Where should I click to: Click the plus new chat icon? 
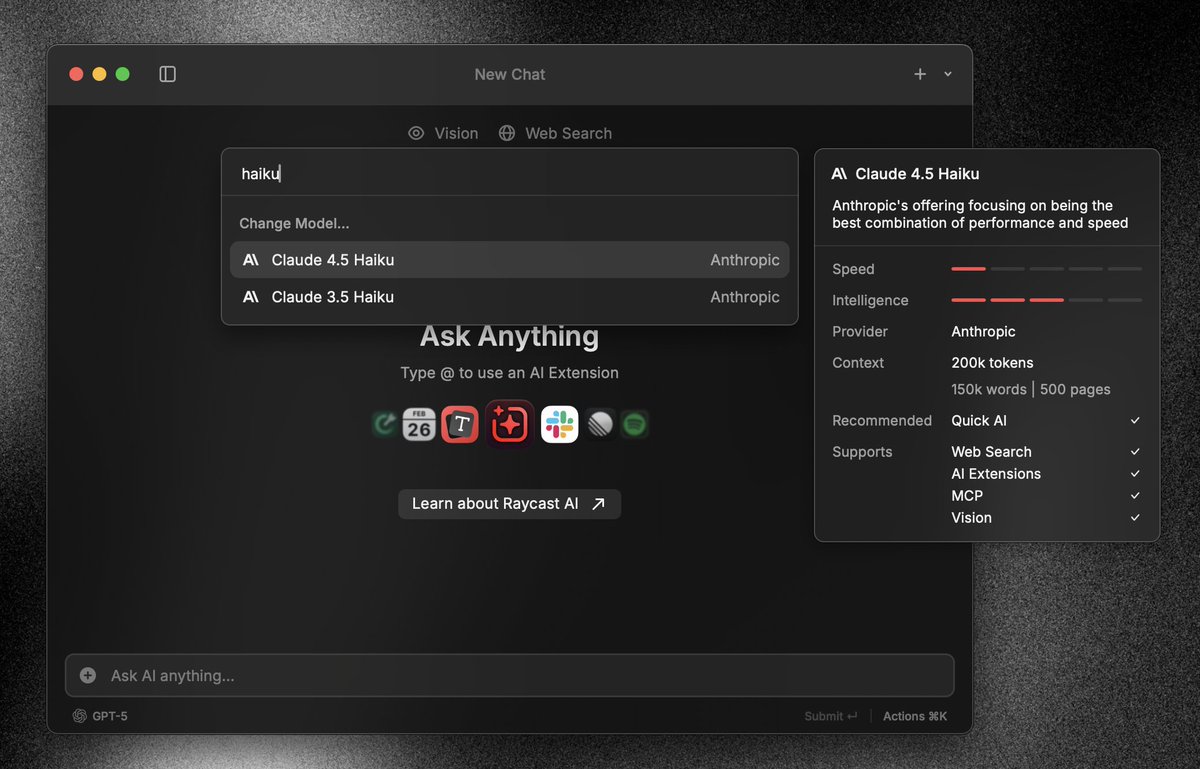[x=920, y=74]
